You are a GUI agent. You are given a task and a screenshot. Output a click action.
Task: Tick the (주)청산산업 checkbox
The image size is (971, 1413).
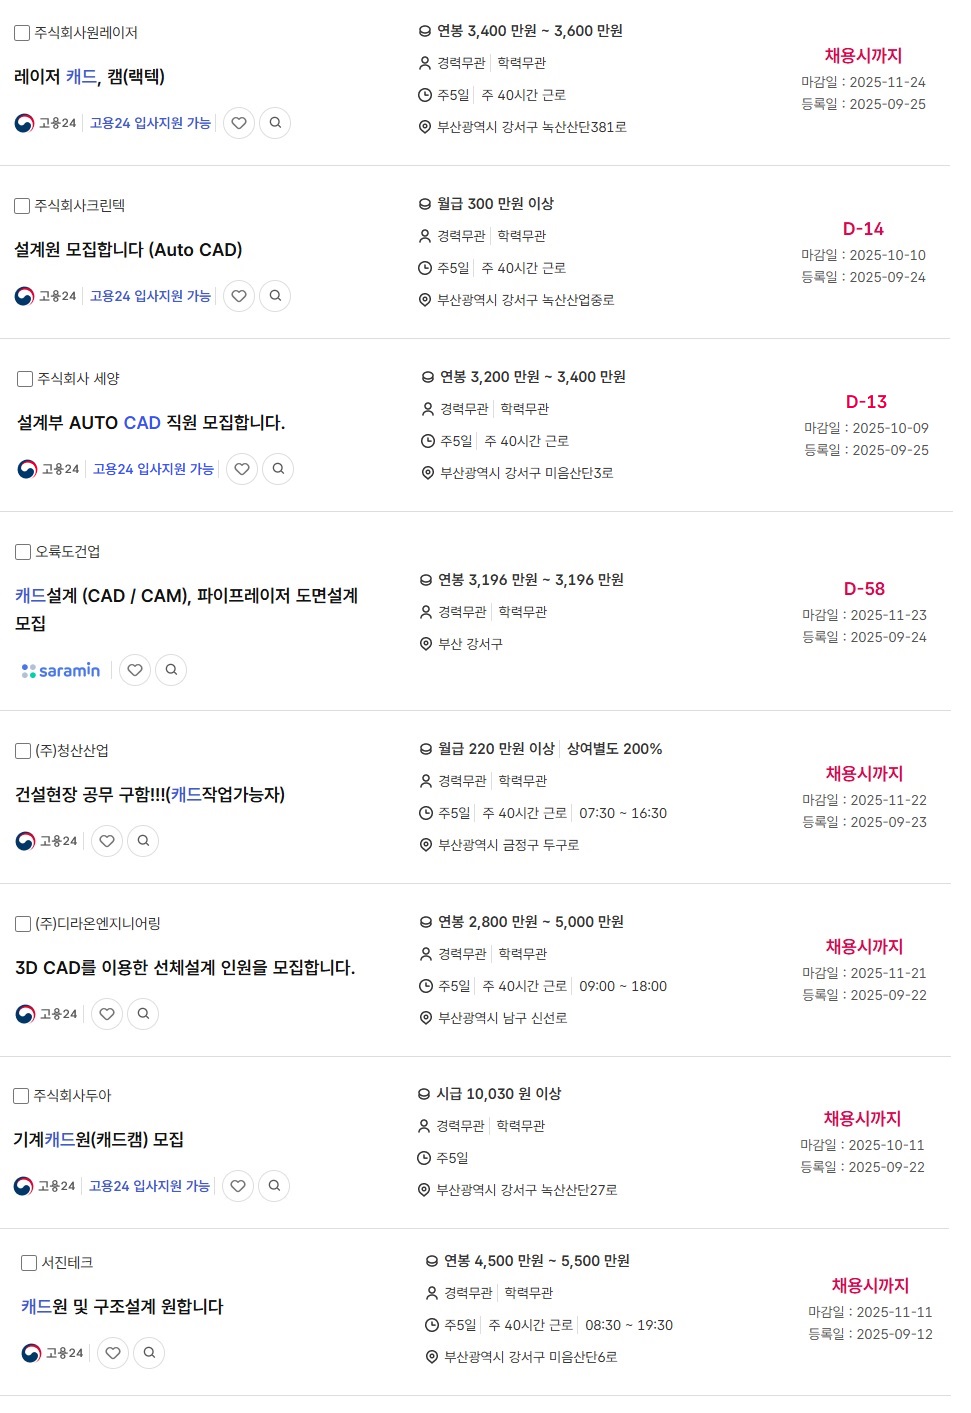pyautogui.click(x=23, y=751)
